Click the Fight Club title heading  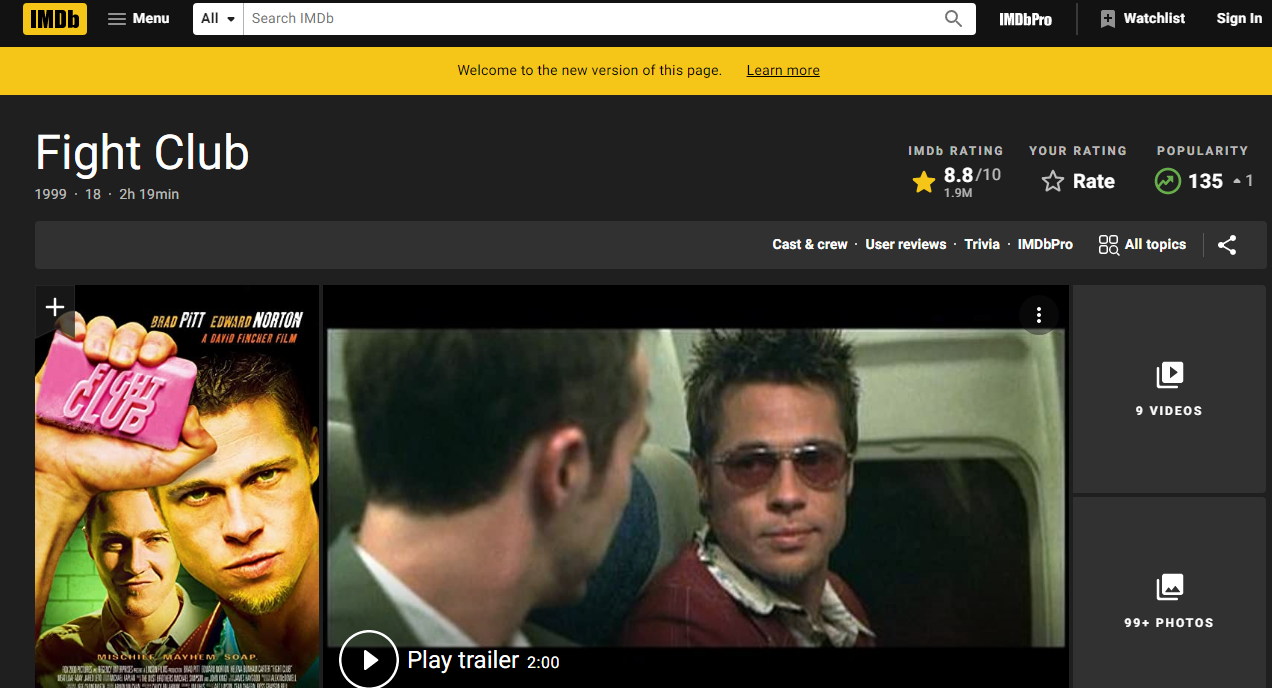[142, 153]
